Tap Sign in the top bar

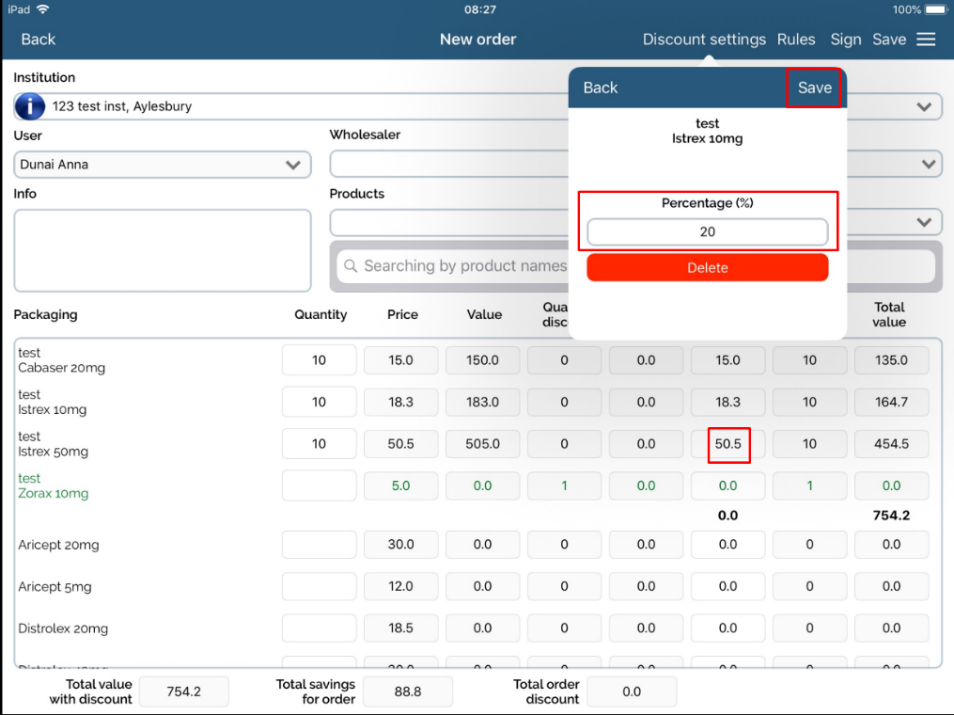845,39
